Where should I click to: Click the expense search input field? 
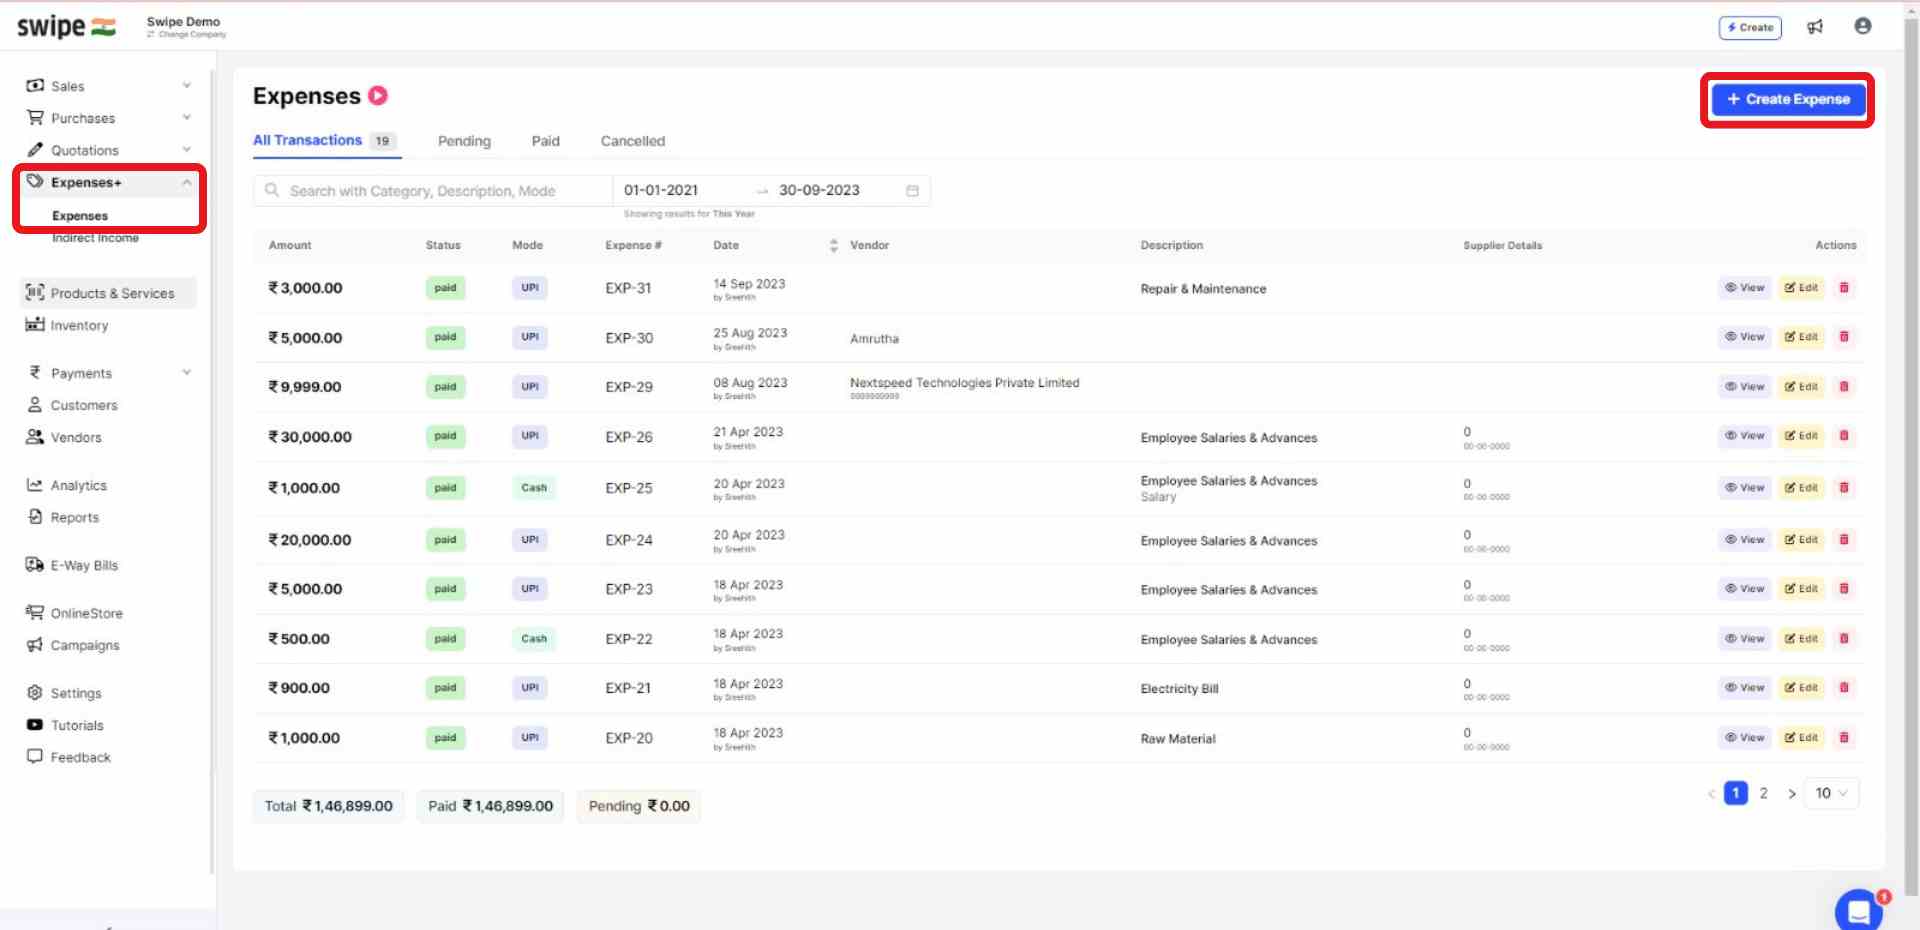[433, 190]
